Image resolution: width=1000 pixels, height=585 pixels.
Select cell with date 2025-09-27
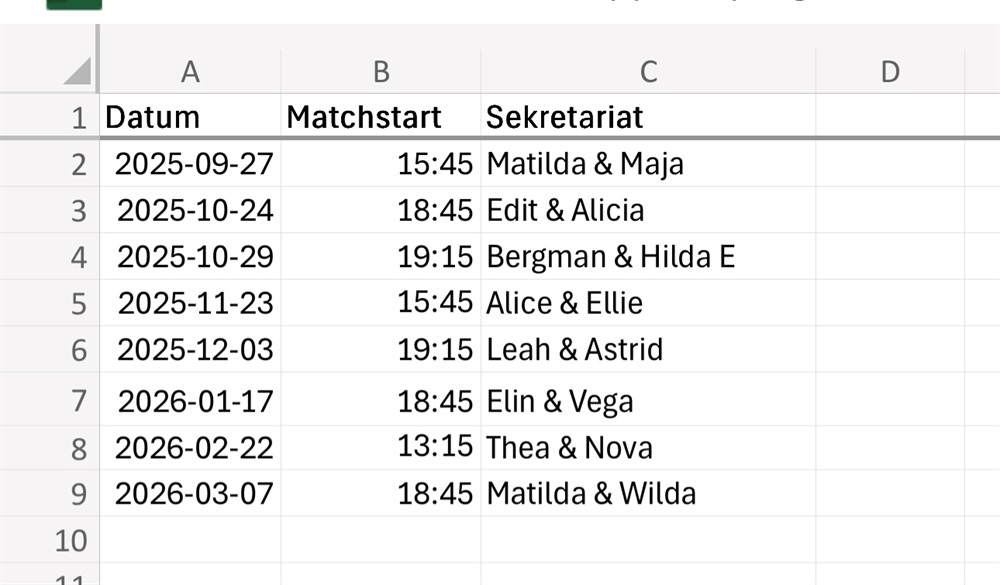pyautogui.click(x=190, y=163)
